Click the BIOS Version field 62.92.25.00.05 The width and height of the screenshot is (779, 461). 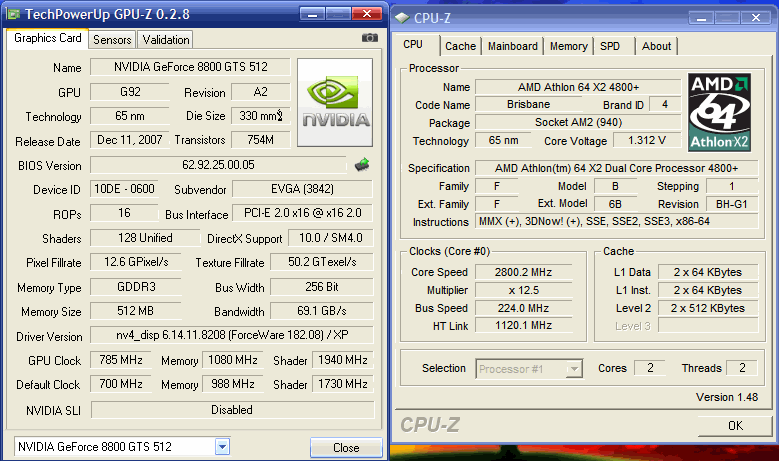point(218,165)
